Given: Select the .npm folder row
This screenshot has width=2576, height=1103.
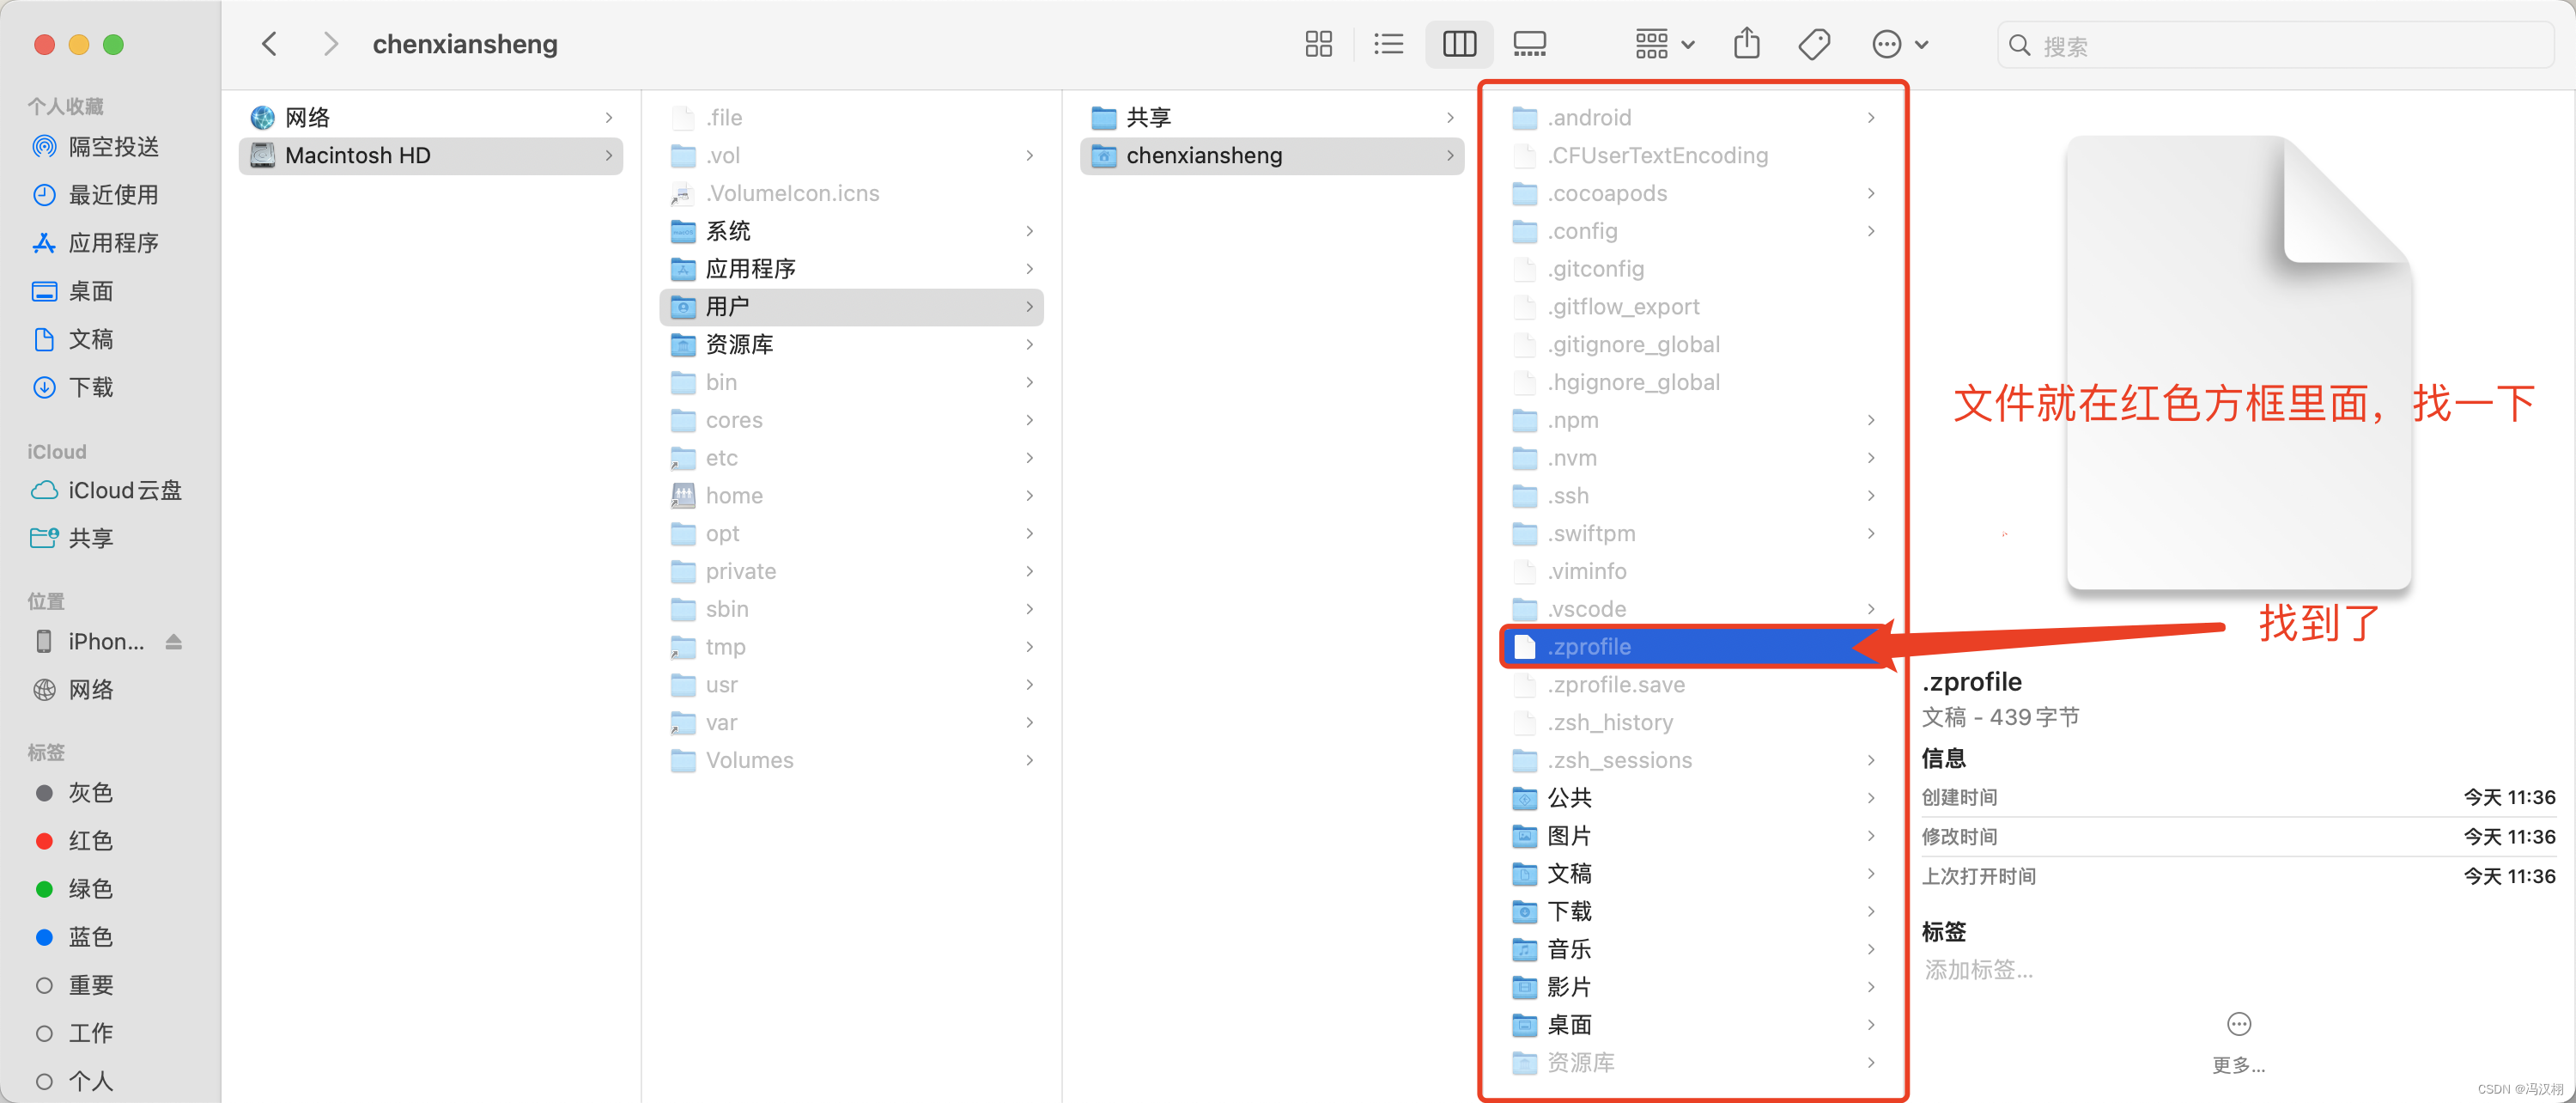Looking at the screenshot, I should coord(1694,420).
